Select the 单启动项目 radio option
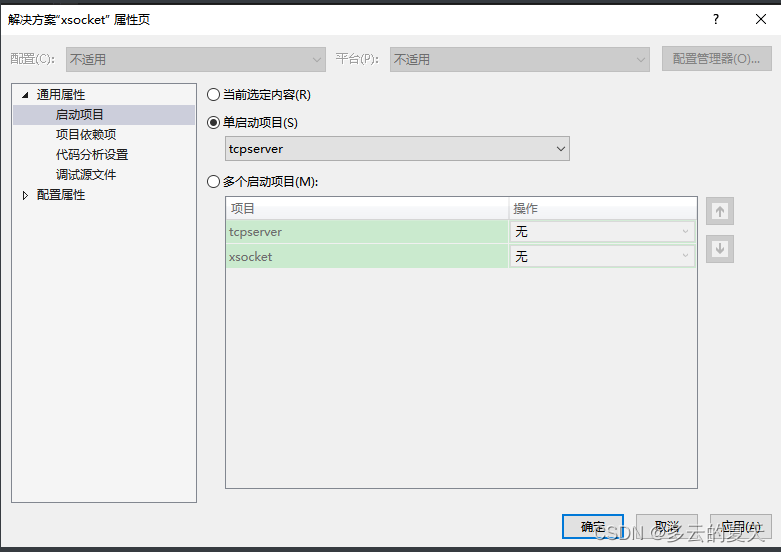Viewport: 781px width, 552px height. pyautogui.click(x=213, y=122)
